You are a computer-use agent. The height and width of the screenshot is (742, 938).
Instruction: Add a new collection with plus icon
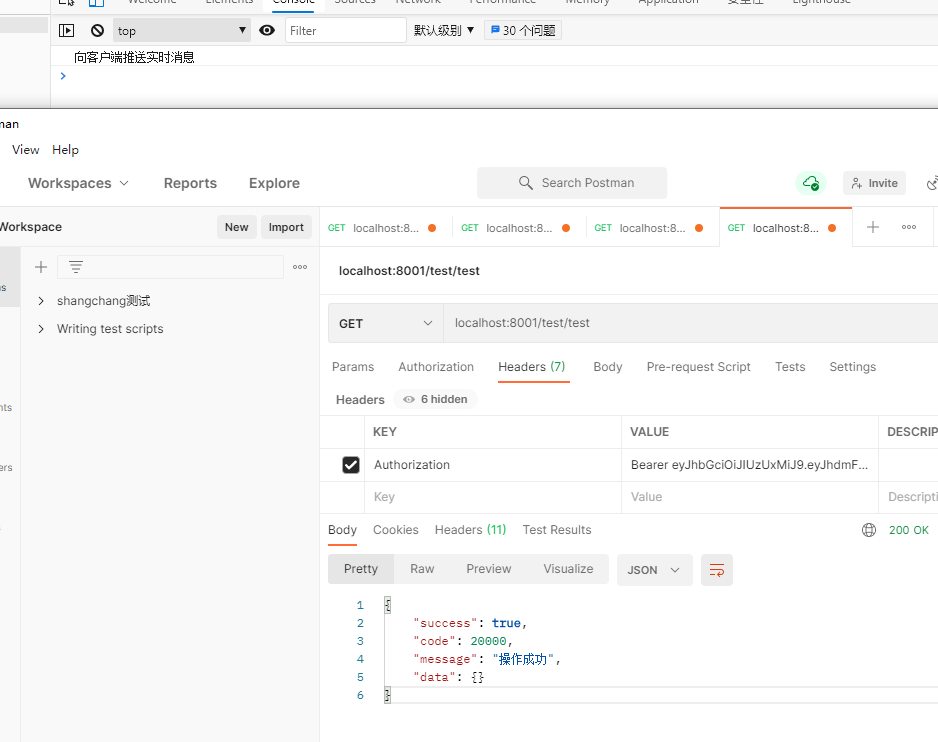[x=41, y=267]
